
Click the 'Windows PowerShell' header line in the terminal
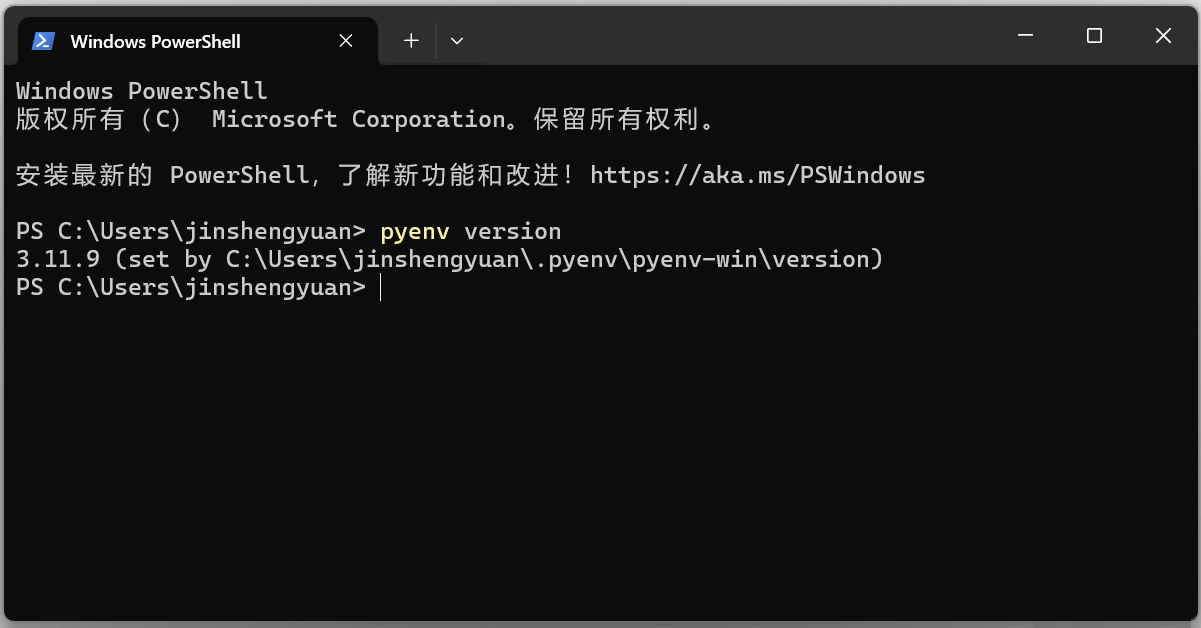pyautogui.click(x=142, y=91)
